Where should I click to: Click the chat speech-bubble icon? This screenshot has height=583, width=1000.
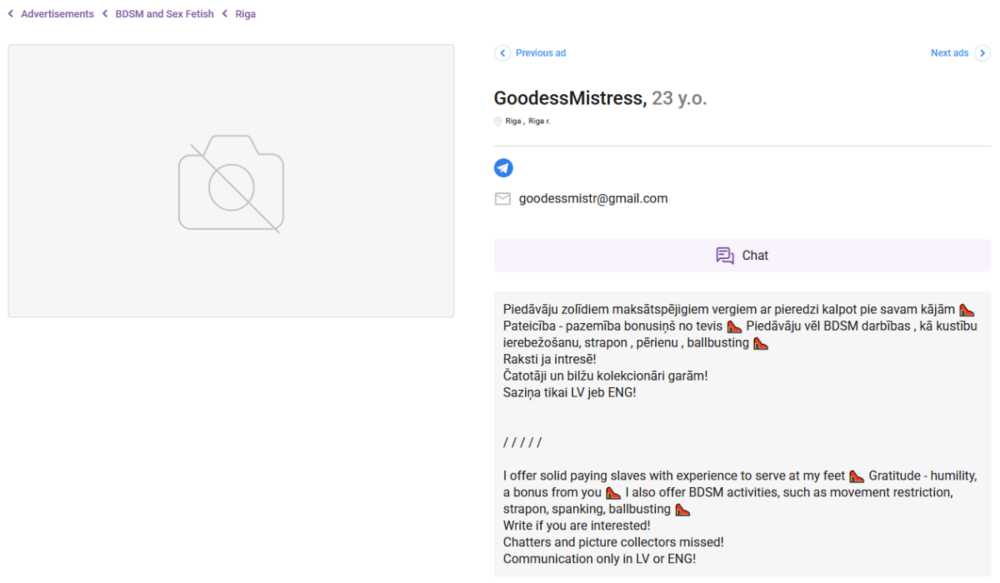(x=725, y=255)
